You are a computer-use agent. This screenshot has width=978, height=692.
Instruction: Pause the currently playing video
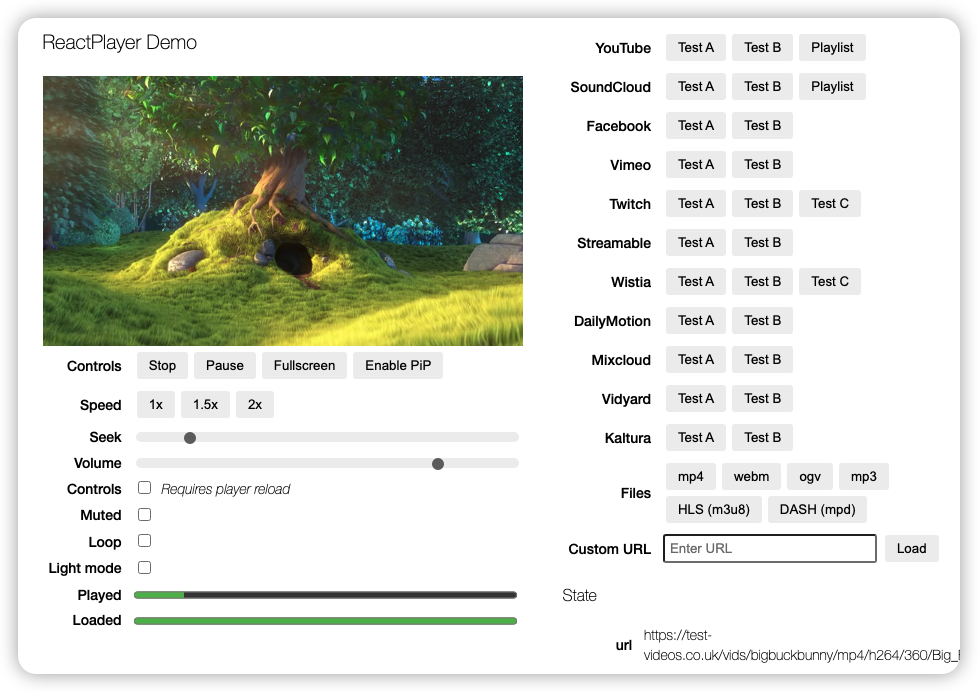224,365
